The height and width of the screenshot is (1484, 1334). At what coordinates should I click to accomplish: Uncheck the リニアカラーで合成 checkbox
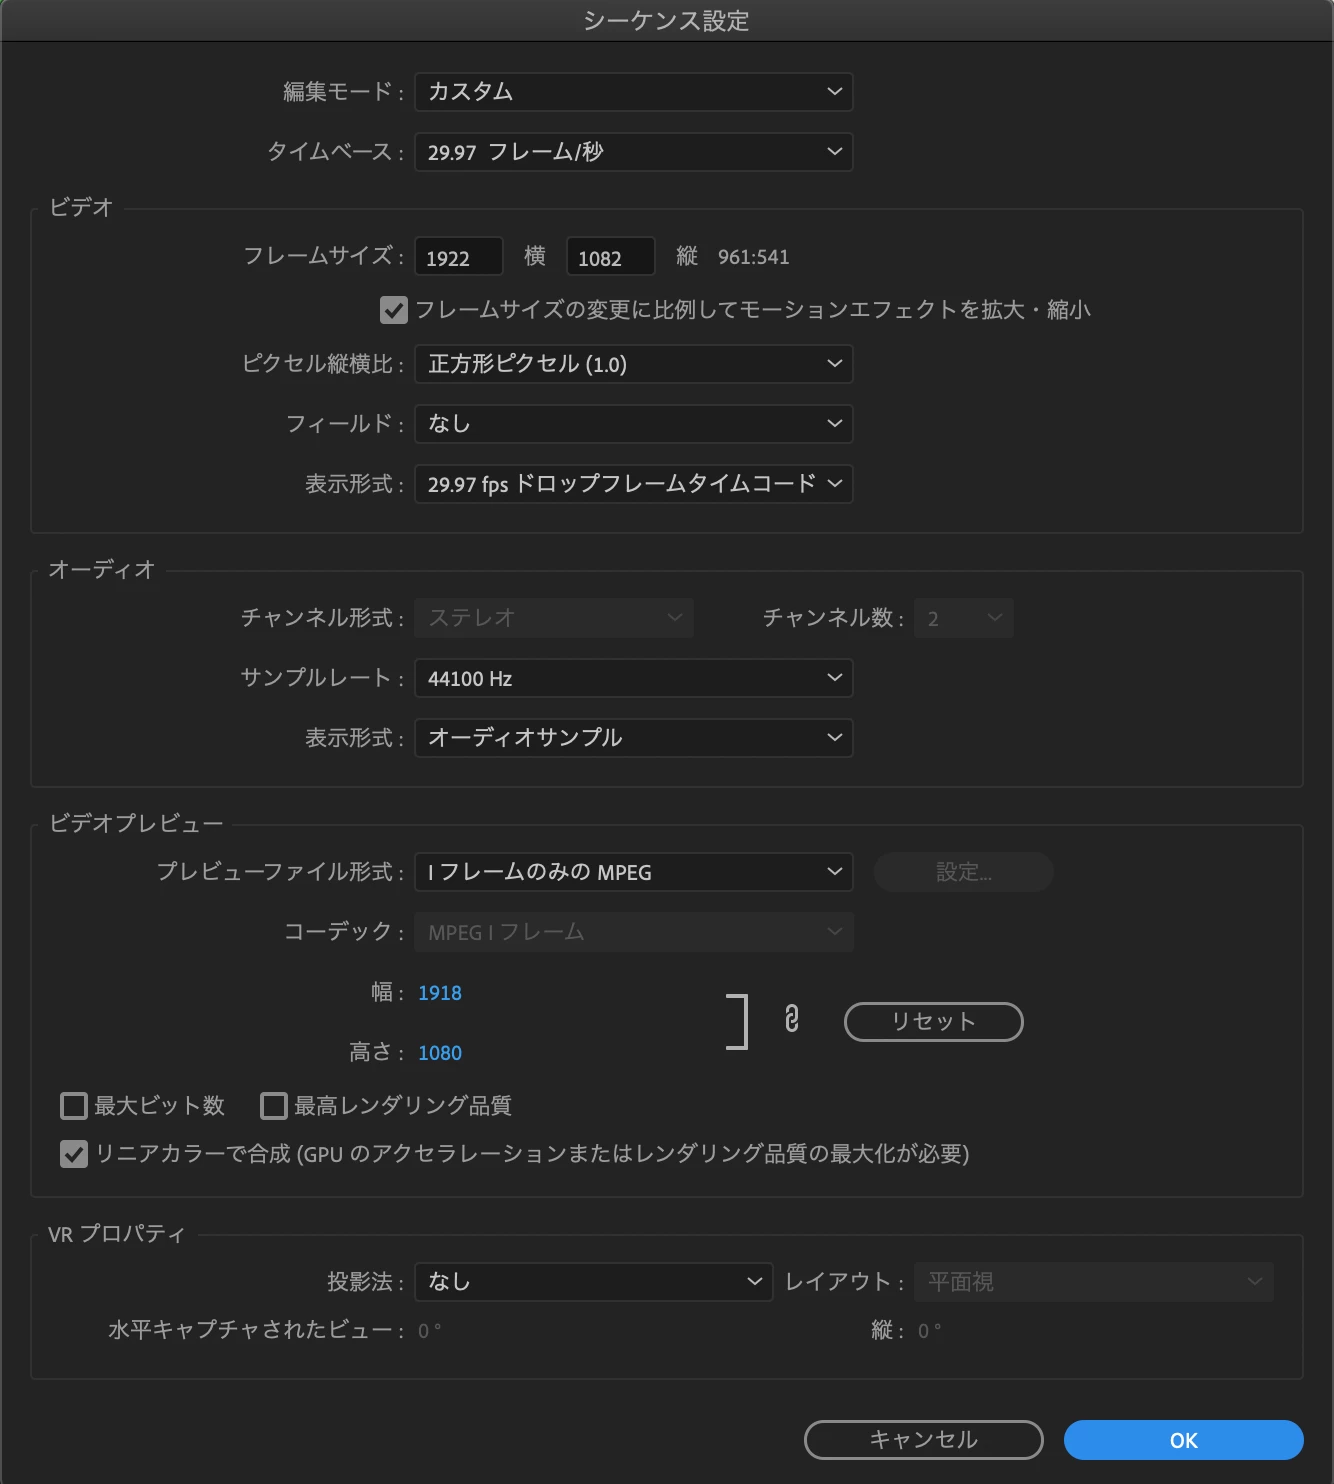coord(74,1154)
